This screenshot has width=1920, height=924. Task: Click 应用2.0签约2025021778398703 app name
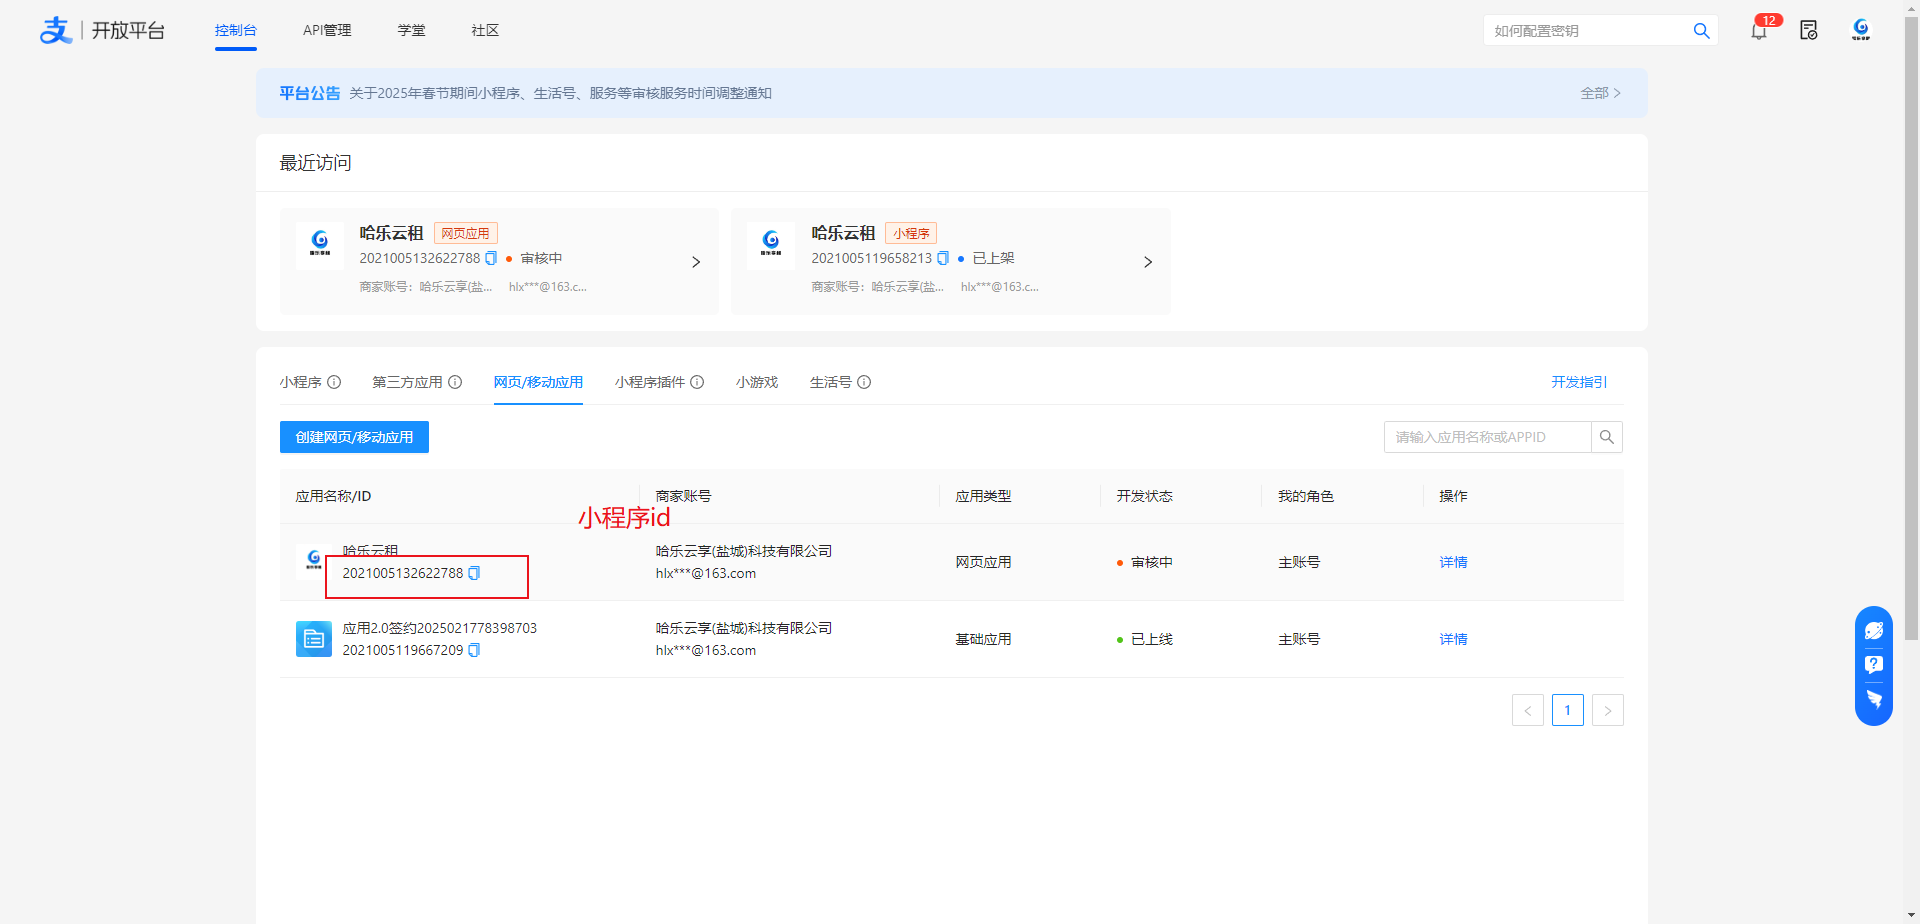point(440,628)
